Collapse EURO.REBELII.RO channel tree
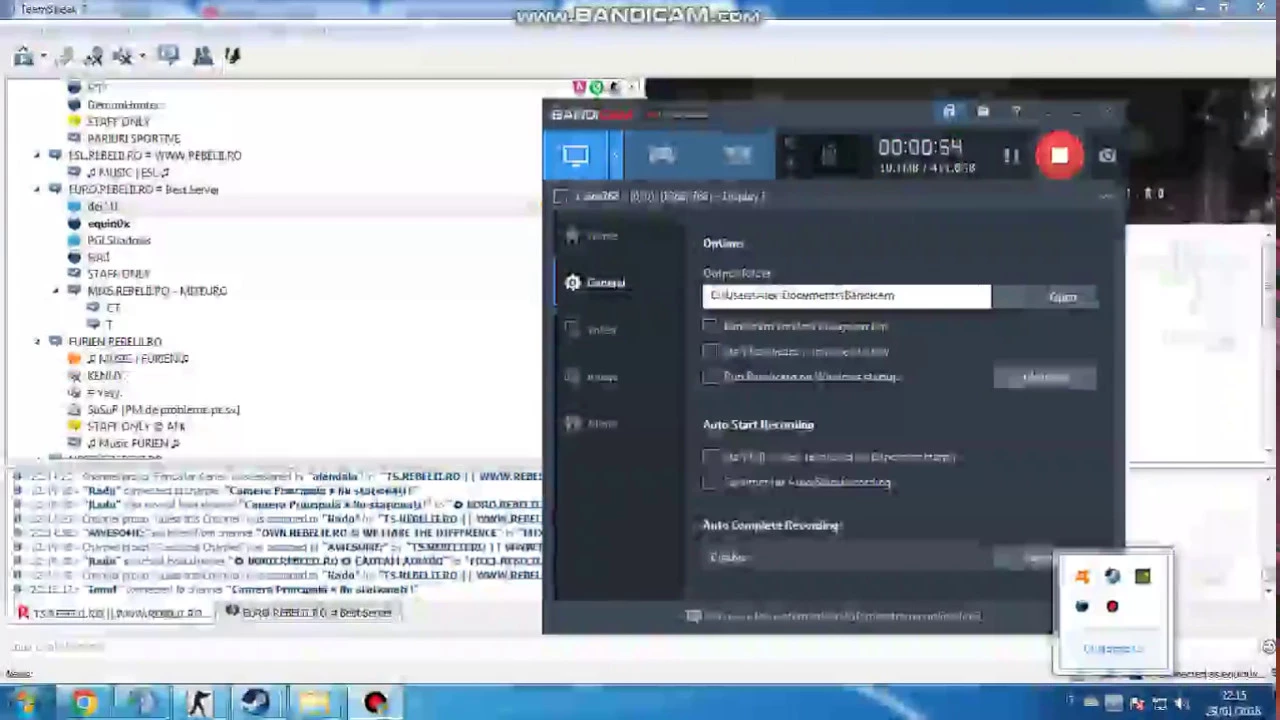Screen dimensions: 1280x720 click(x=38, y=190)
